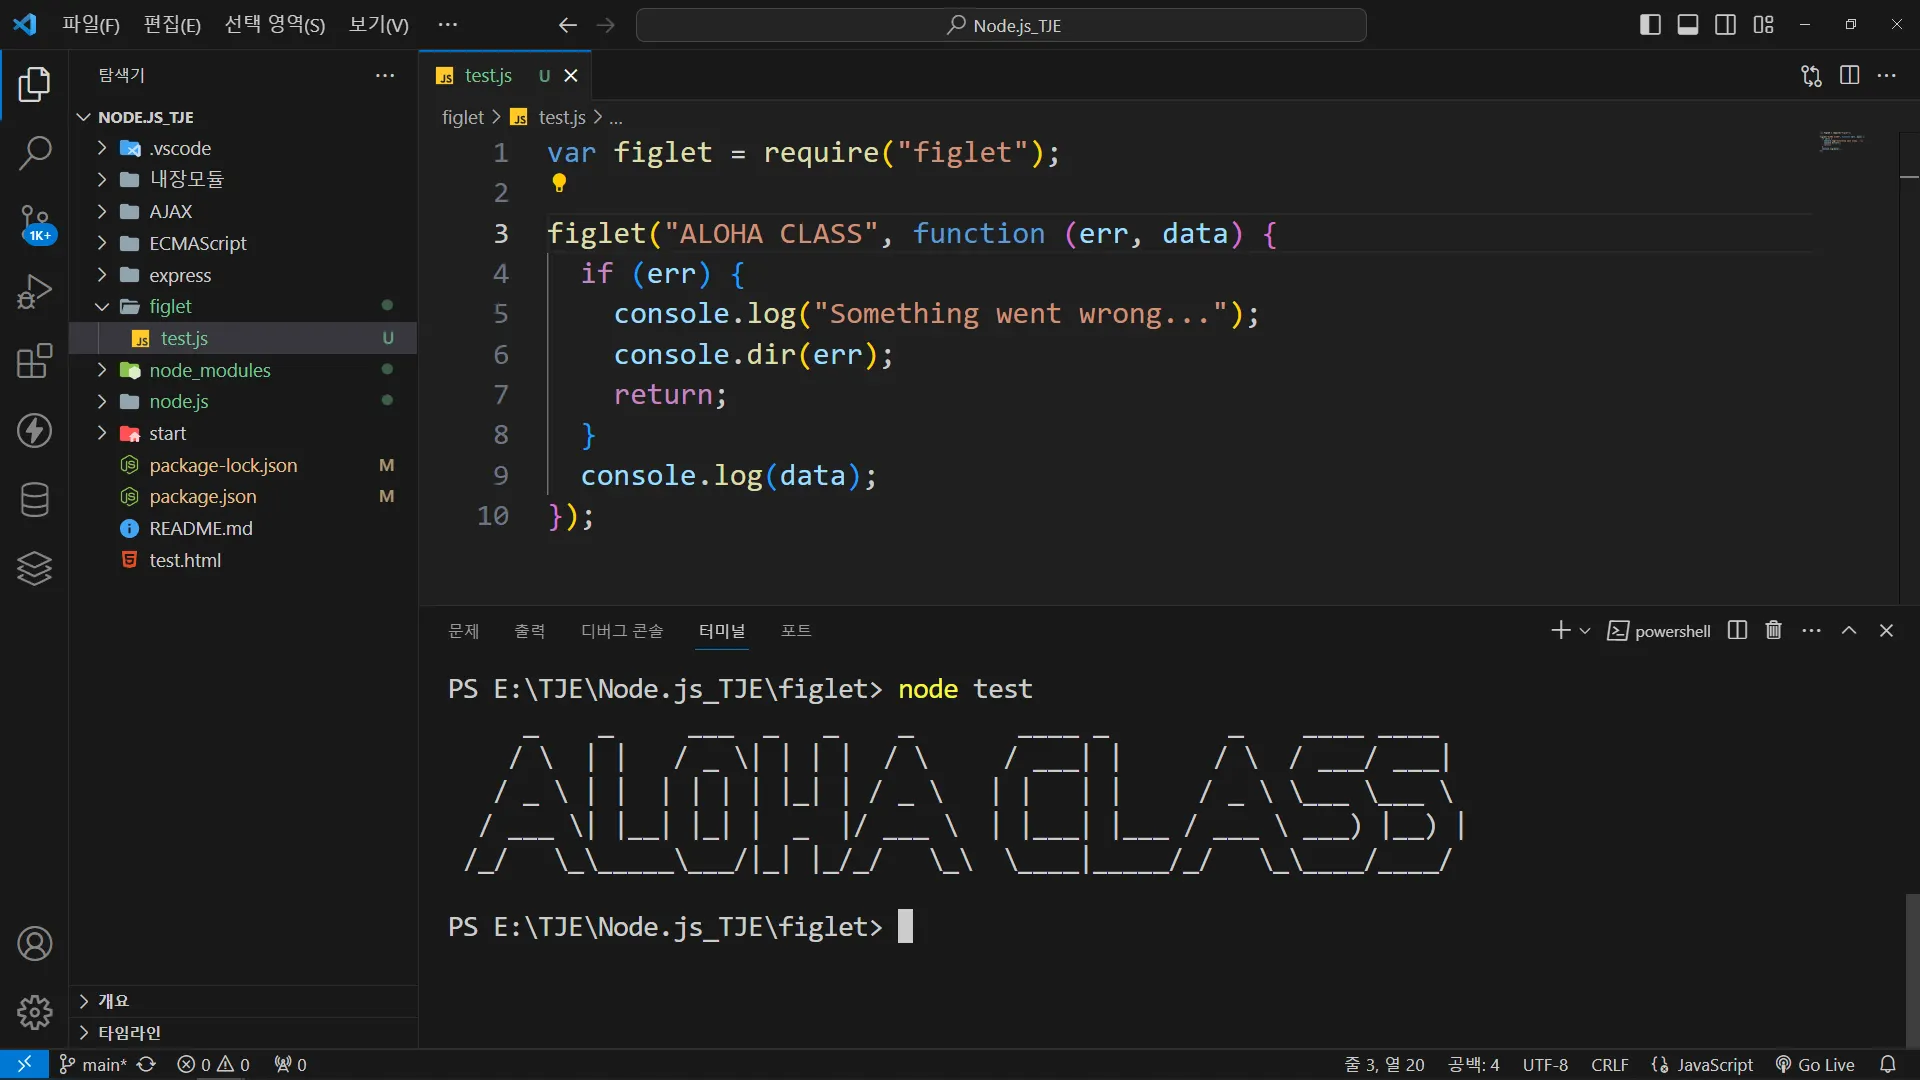Open the new terminal profile dropdown arrow
This screenshot has height=1080, width=1920.
click(x=1585, y=631)
